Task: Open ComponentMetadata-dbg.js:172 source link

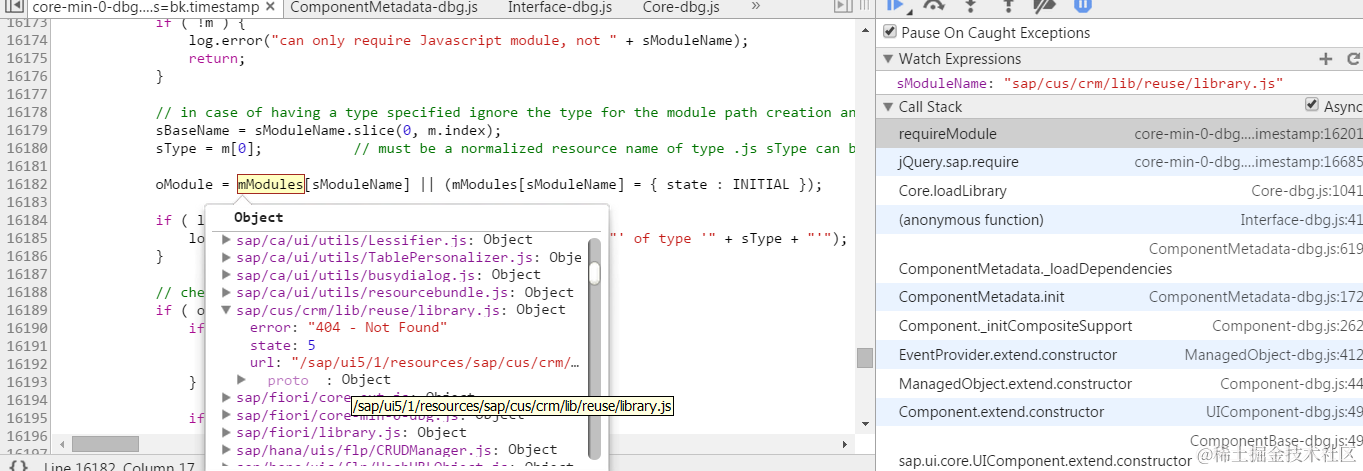Action: 1255,297
